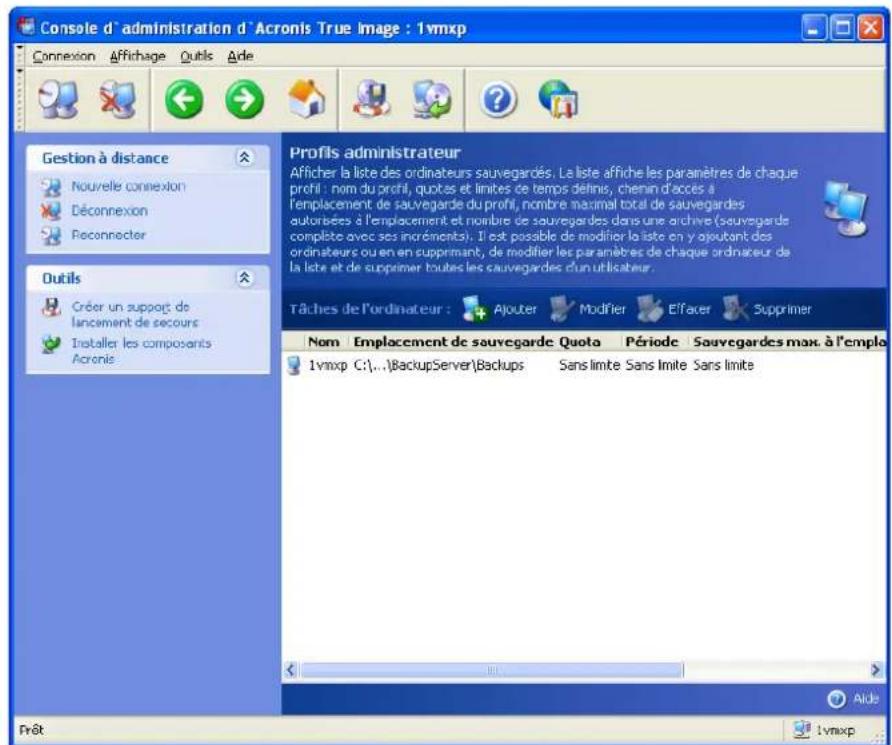
Task: Click the Nouvelle connexion link
Action: 128,187
